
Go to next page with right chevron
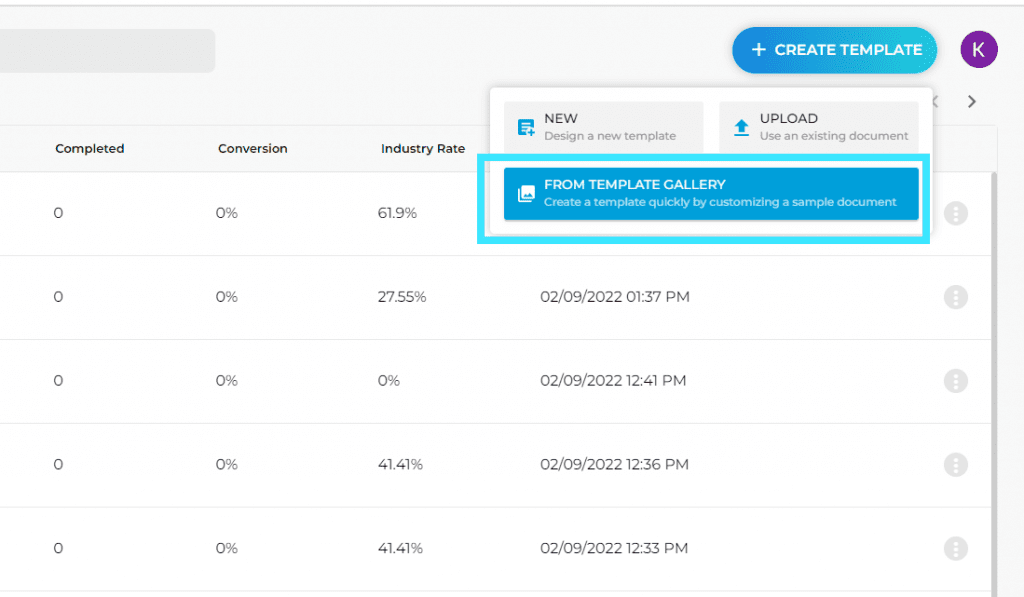point(972,101)
